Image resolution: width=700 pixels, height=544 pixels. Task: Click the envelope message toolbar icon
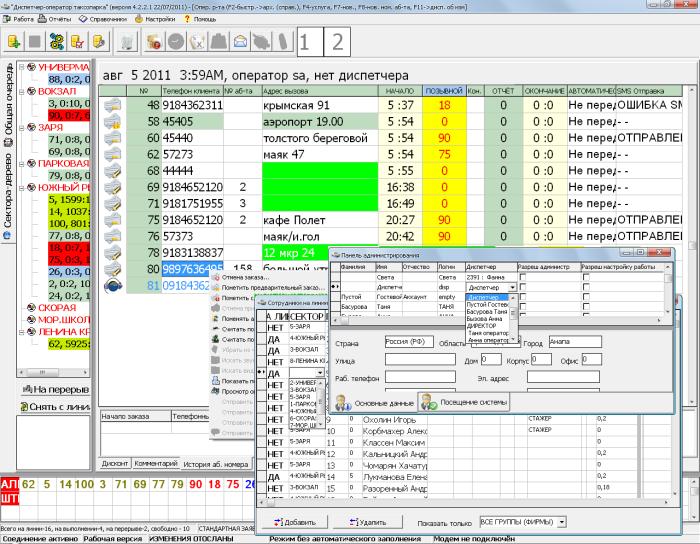tap(241, 42)
